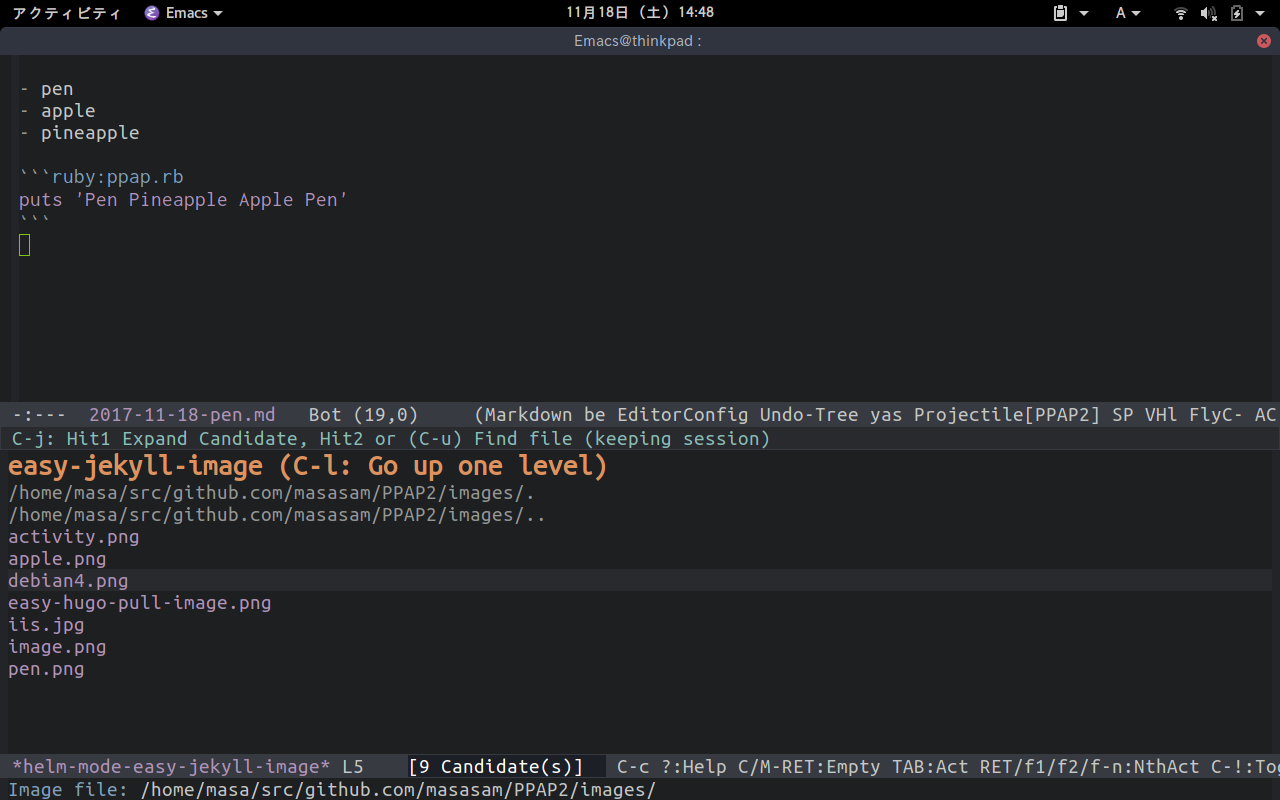Click the battery status icon

click(x=1237, y=13)
